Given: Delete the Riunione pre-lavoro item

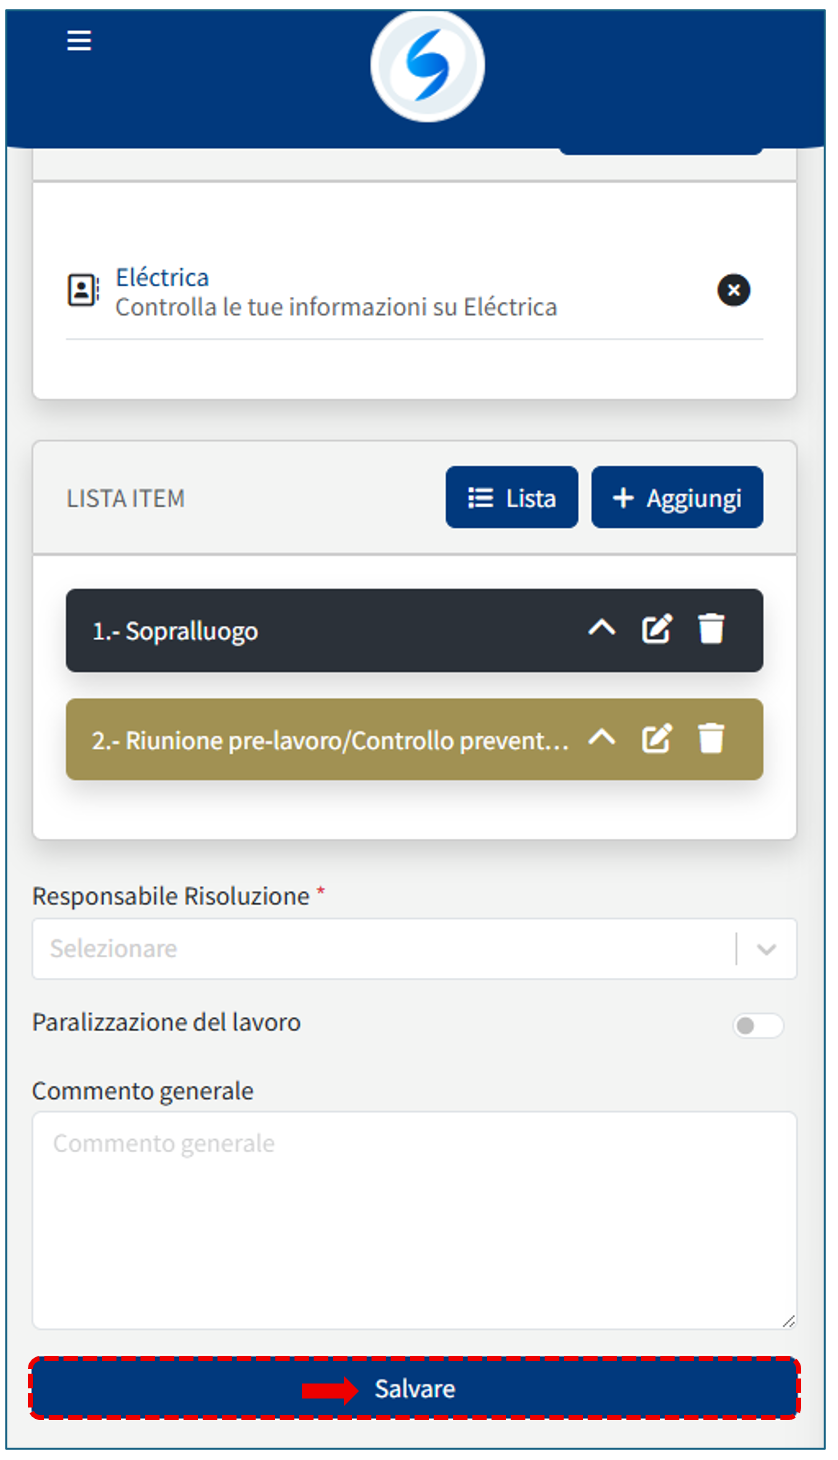Looking at the screenshot, I should tap(711, 739).
